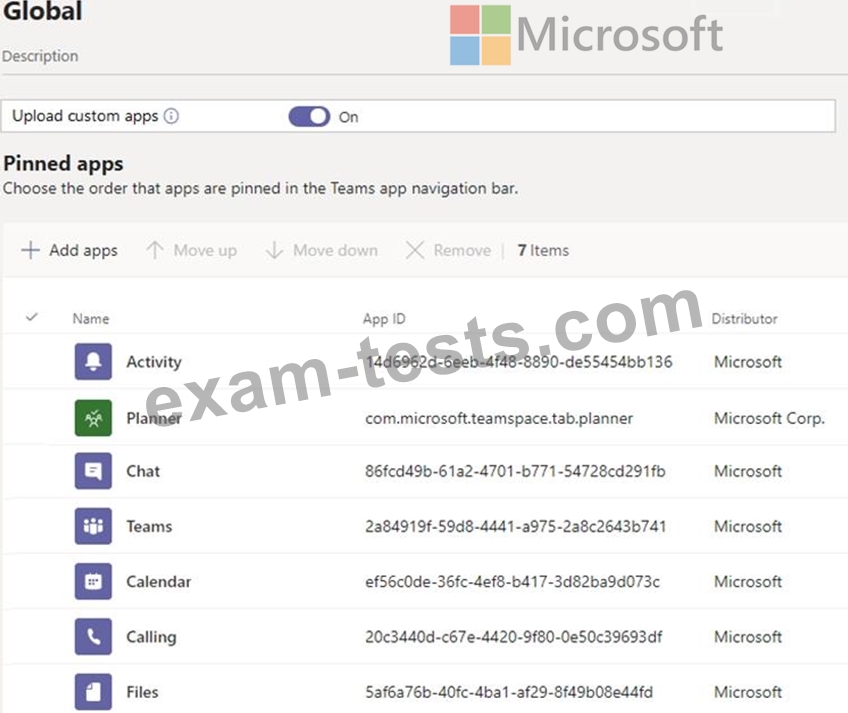
Task: Click the Remove X icon
Action: coord(415,250)
